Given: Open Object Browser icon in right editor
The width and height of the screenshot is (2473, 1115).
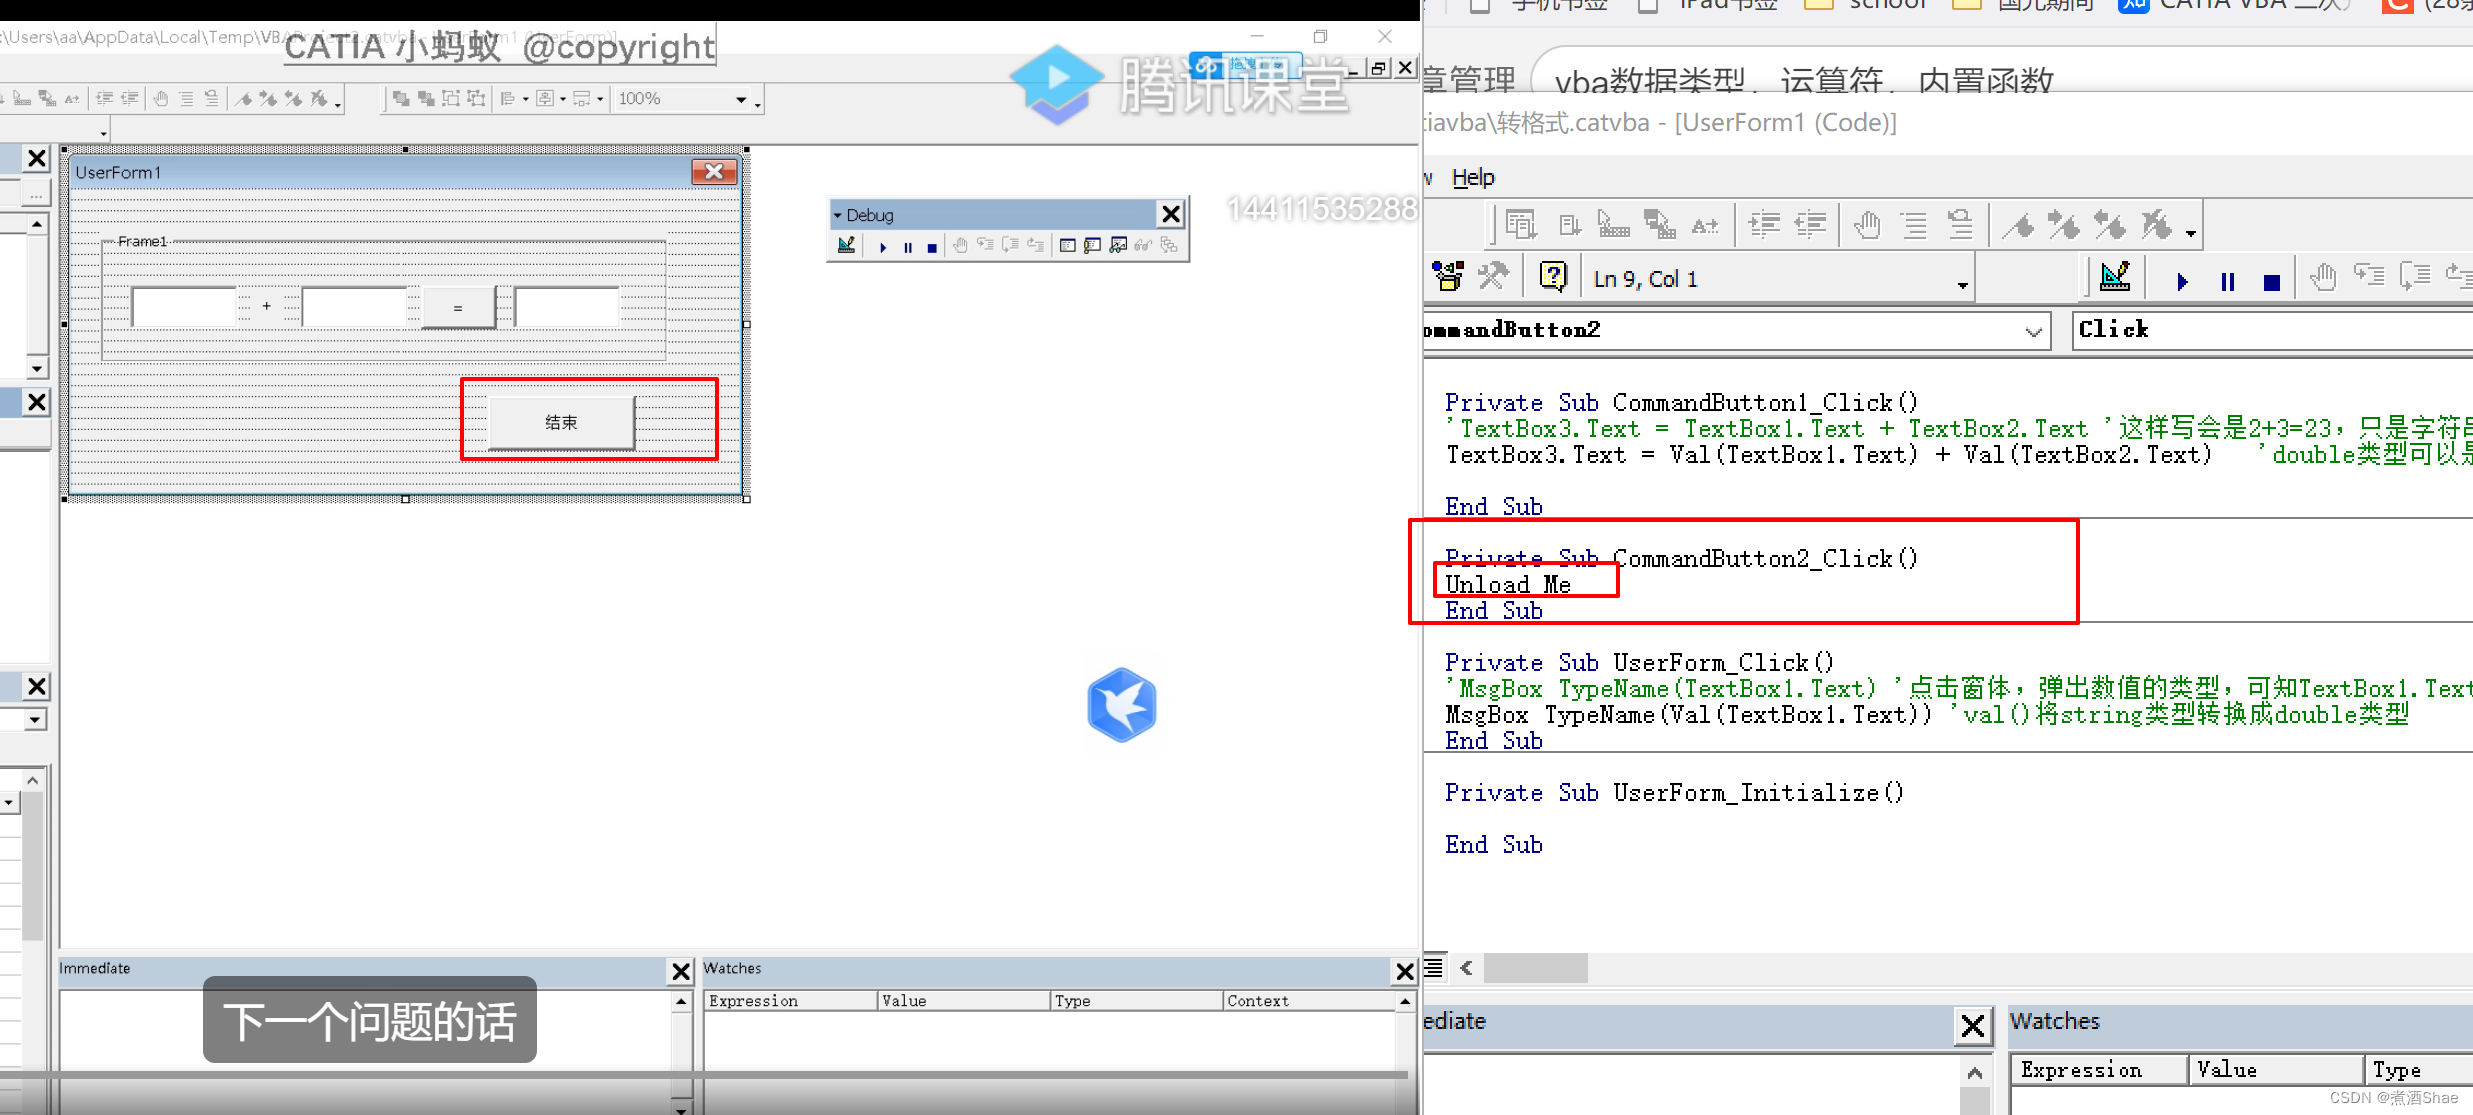Looking at the screenshot, I should pos(1447,276).
